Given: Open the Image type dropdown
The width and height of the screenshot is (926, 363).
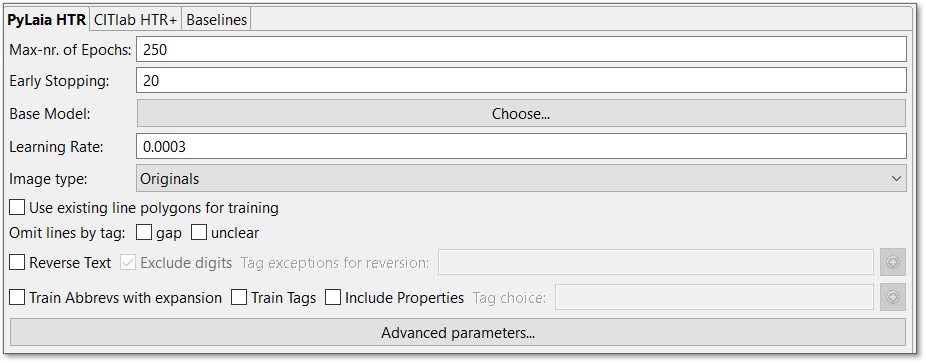Looking at the screenshot, I should tap(521, 178).
